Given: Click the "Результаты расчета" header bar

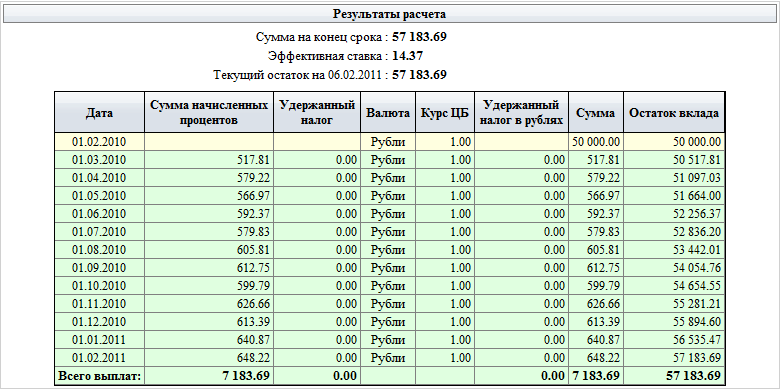Looking at the screenshot, I should coord(390,14).
